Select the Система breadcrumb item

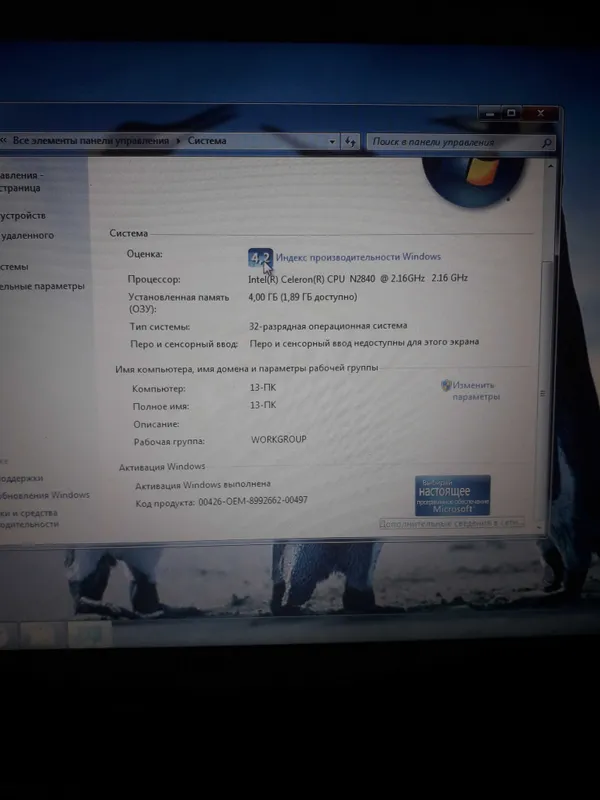(x=207, y=141)
